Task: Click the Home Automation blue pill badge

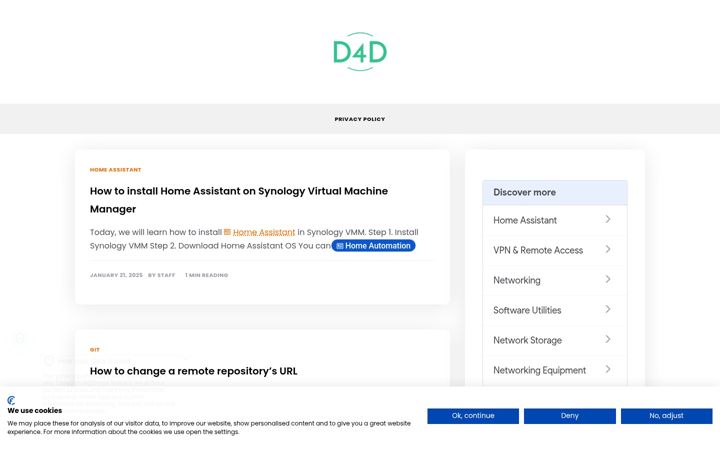Action: click(373, 246)
